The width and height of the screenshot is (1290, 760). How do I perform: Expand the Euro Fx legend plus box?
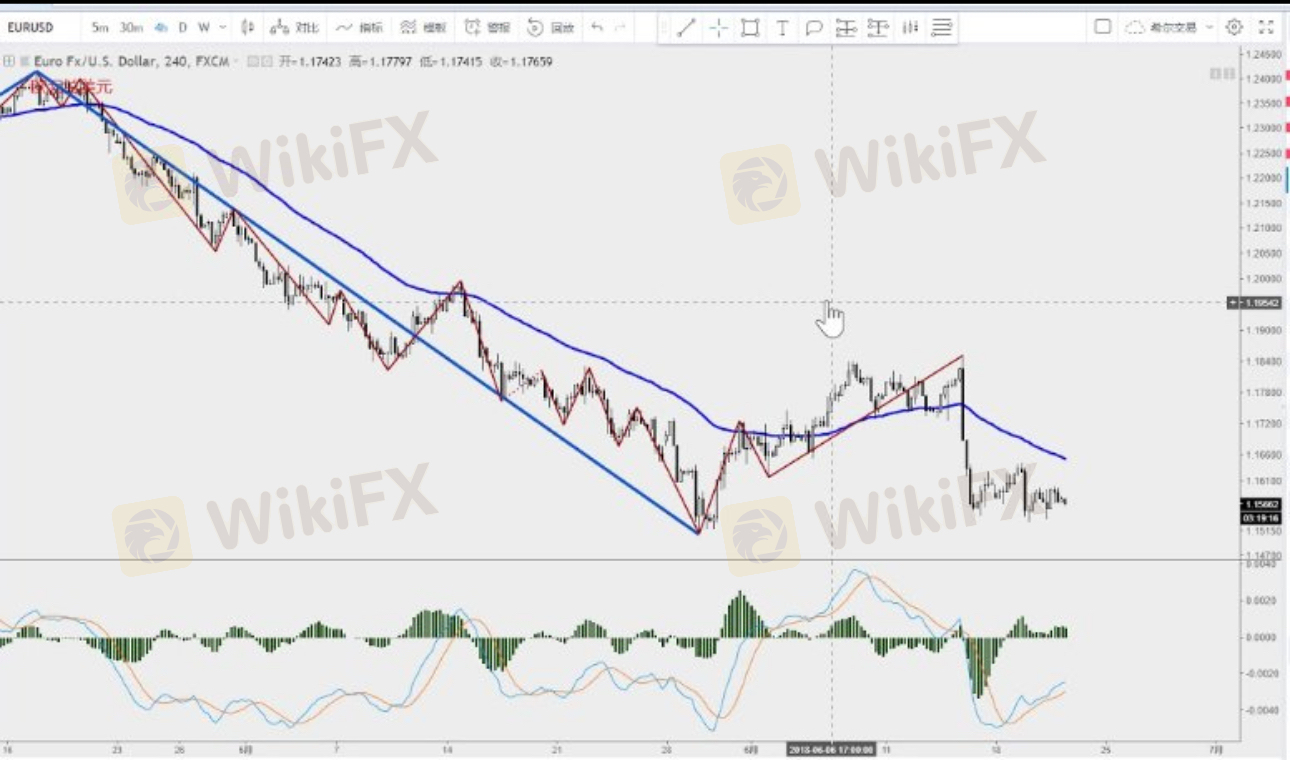point(8,62)
